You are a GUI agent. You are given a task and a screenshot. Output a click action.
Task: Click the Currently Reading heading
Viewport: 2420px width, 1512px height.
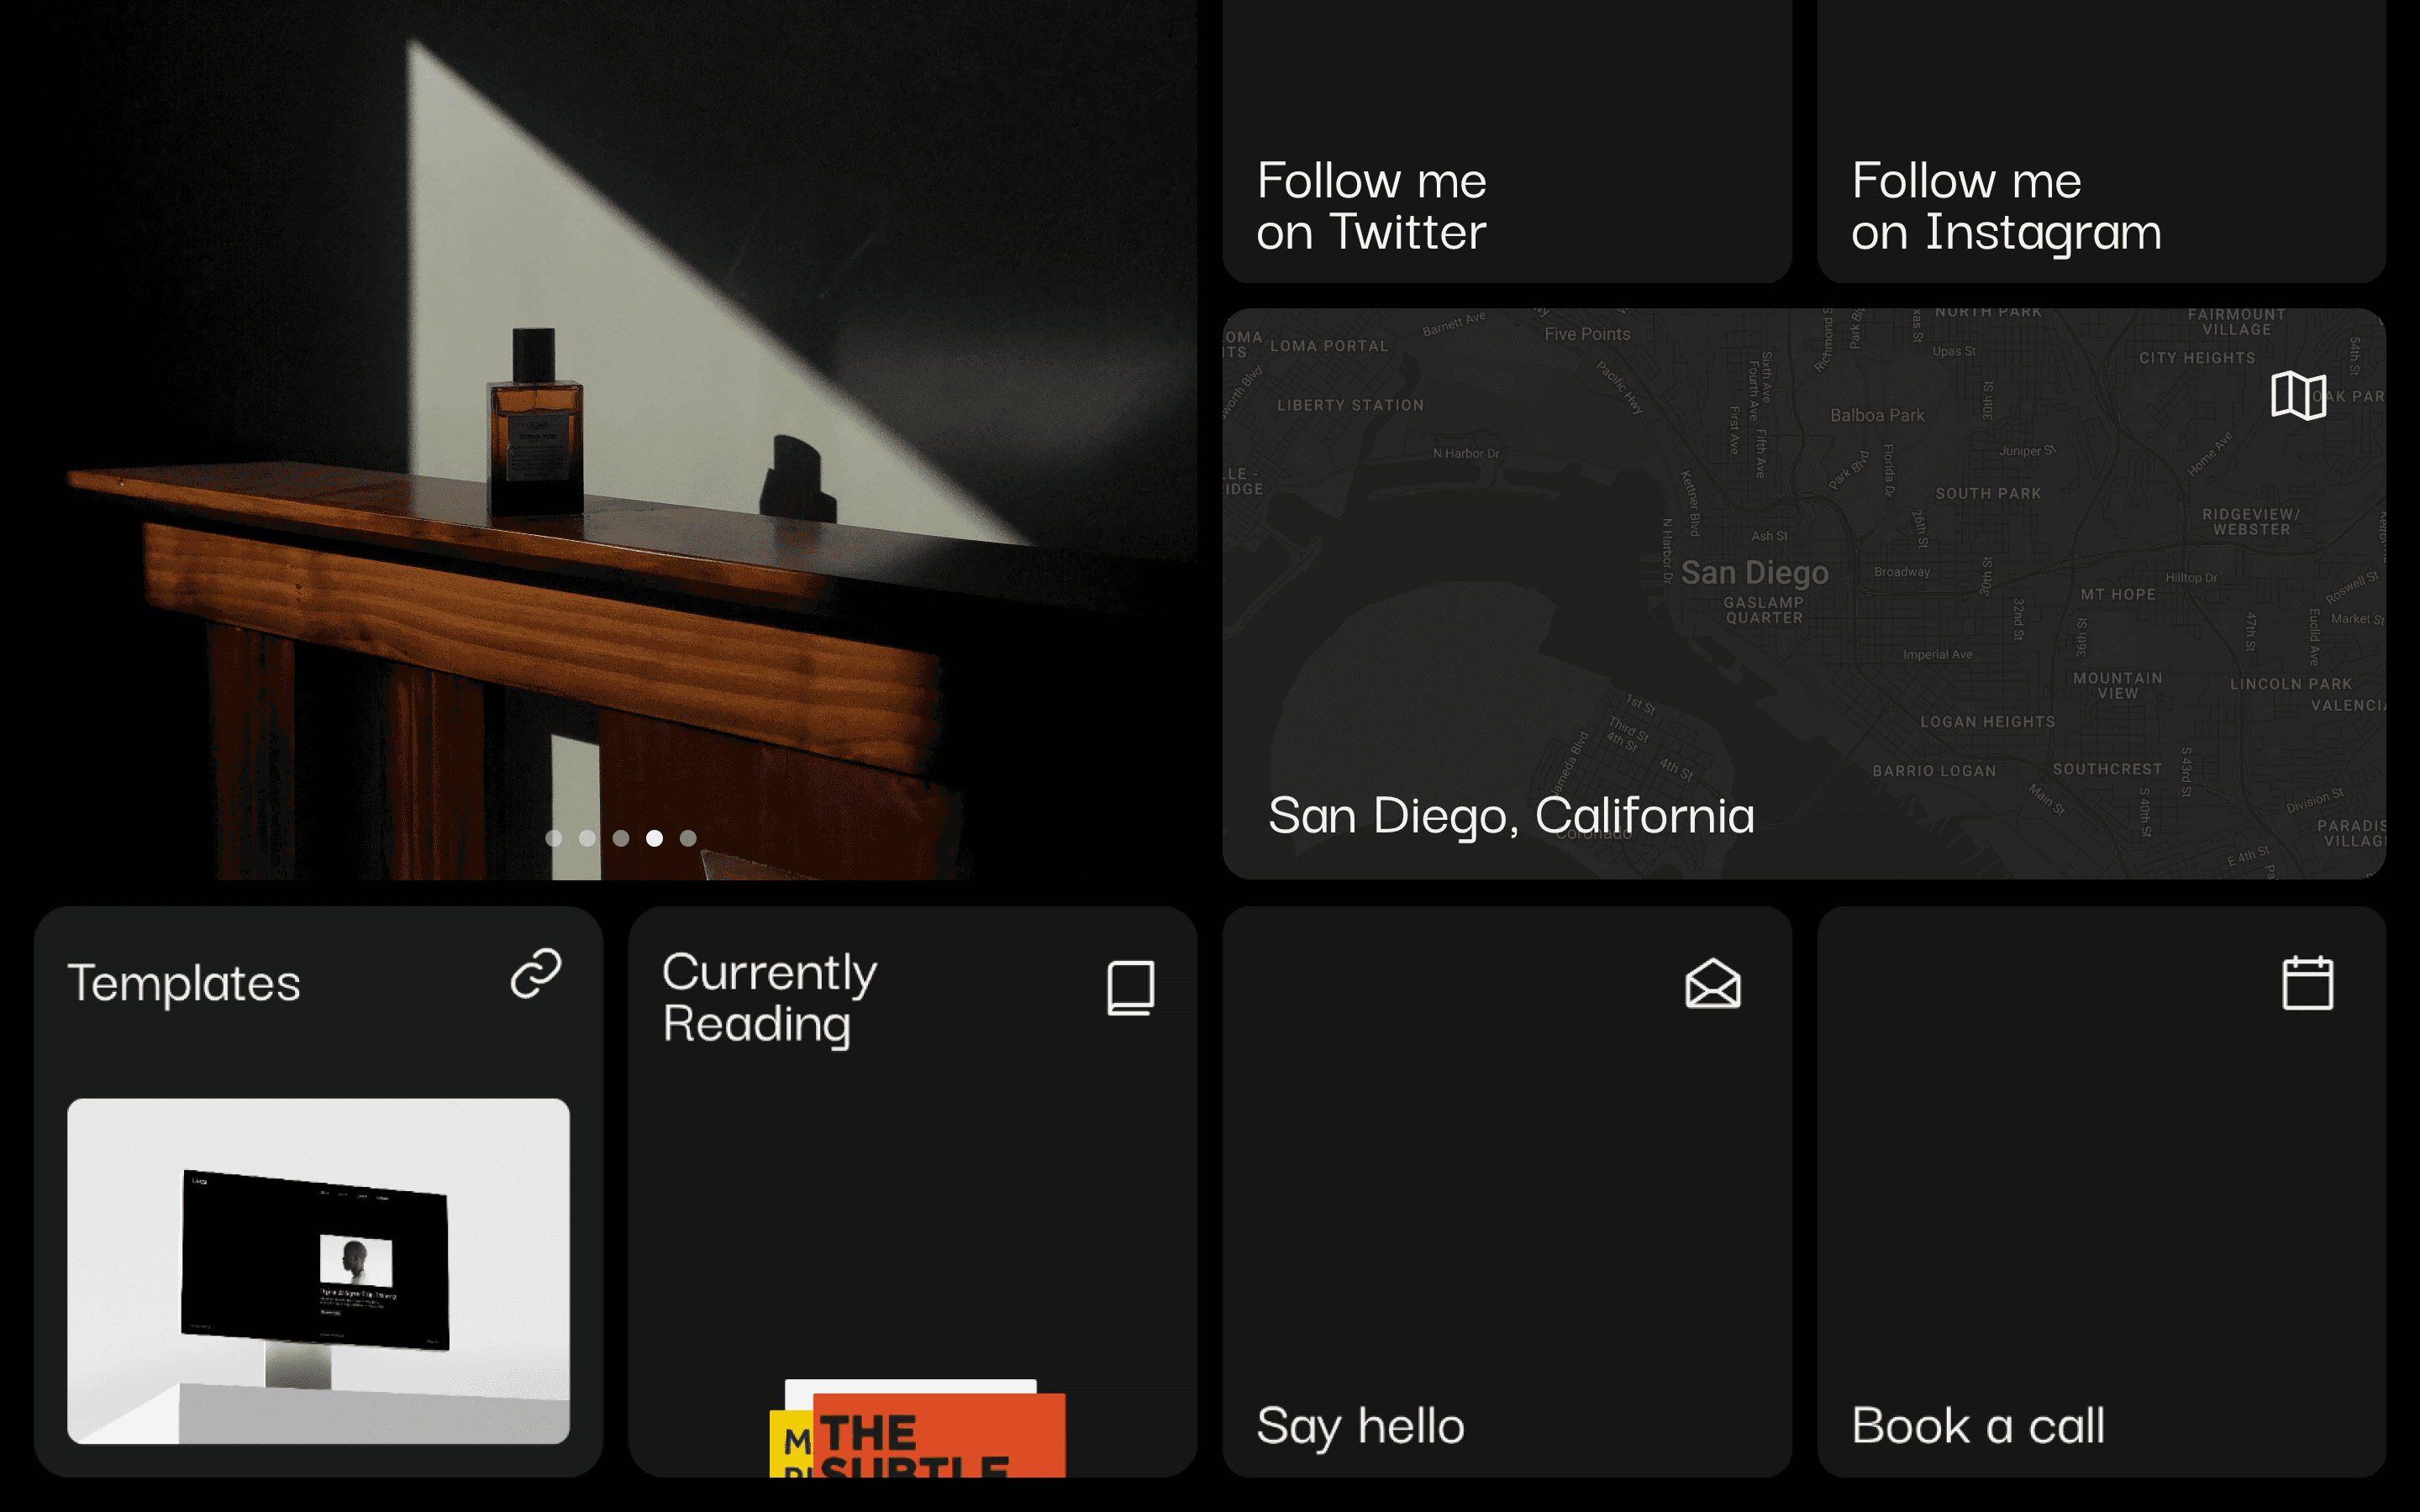(x=769, y=997)
